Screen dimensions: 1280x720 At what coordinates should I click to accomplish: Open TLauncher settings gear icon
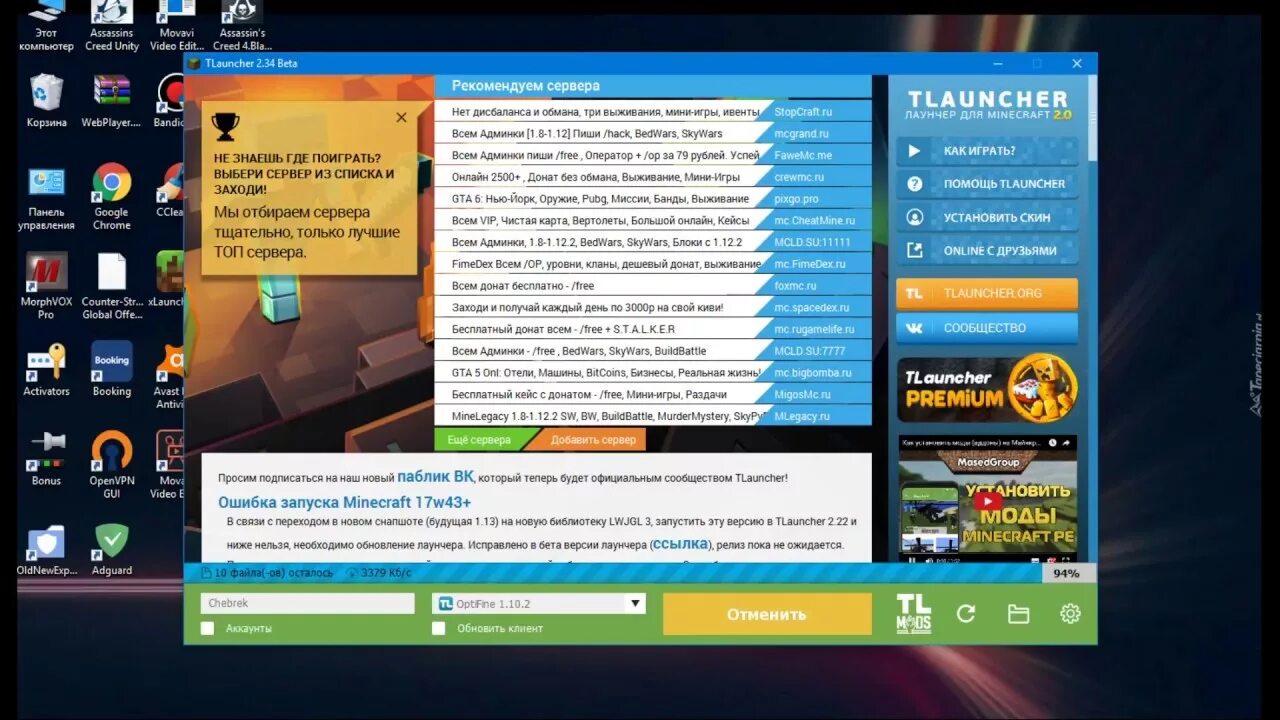click(x=1070, y=614)
